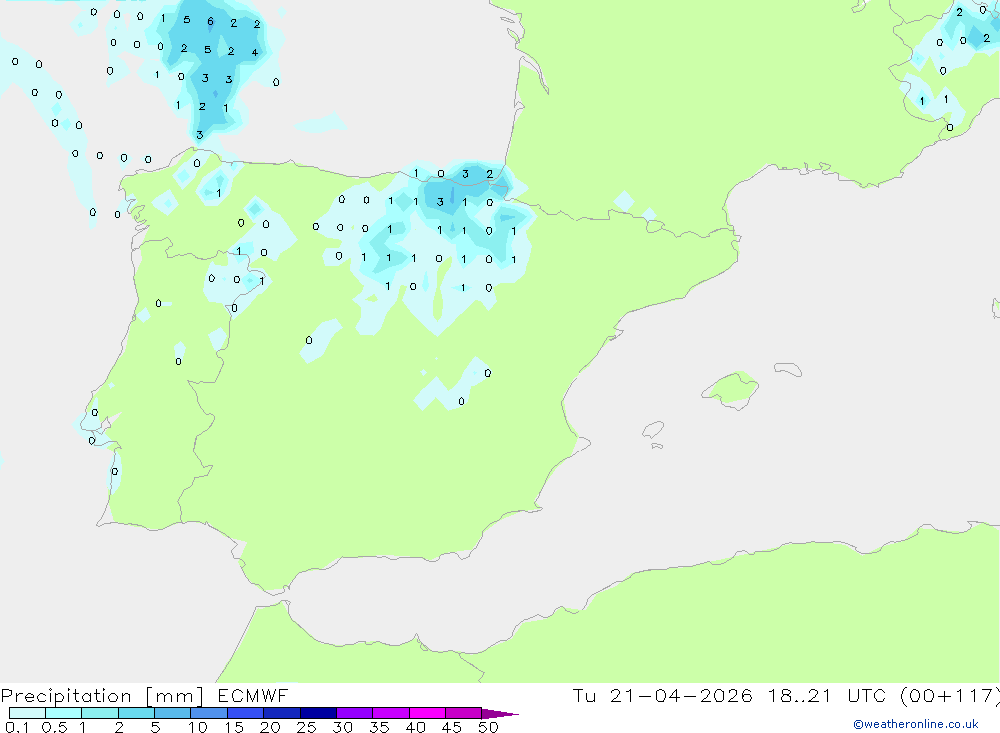The width and height of the screenshot is (1000, 733).
Task: Click the legend swatch between 0.1 and 0.5
Action: coord(27,713)
